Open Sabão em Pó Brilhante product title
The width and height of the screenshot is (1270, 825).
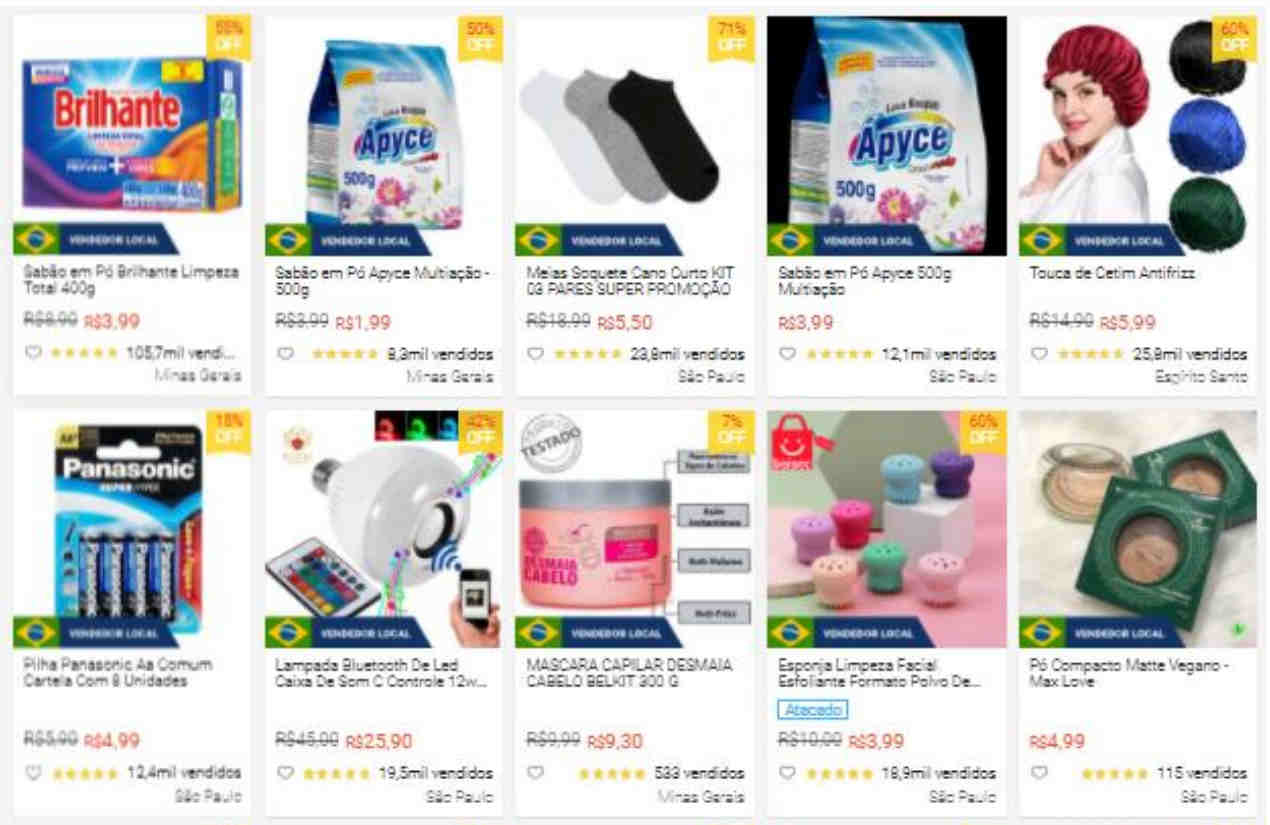131,281
